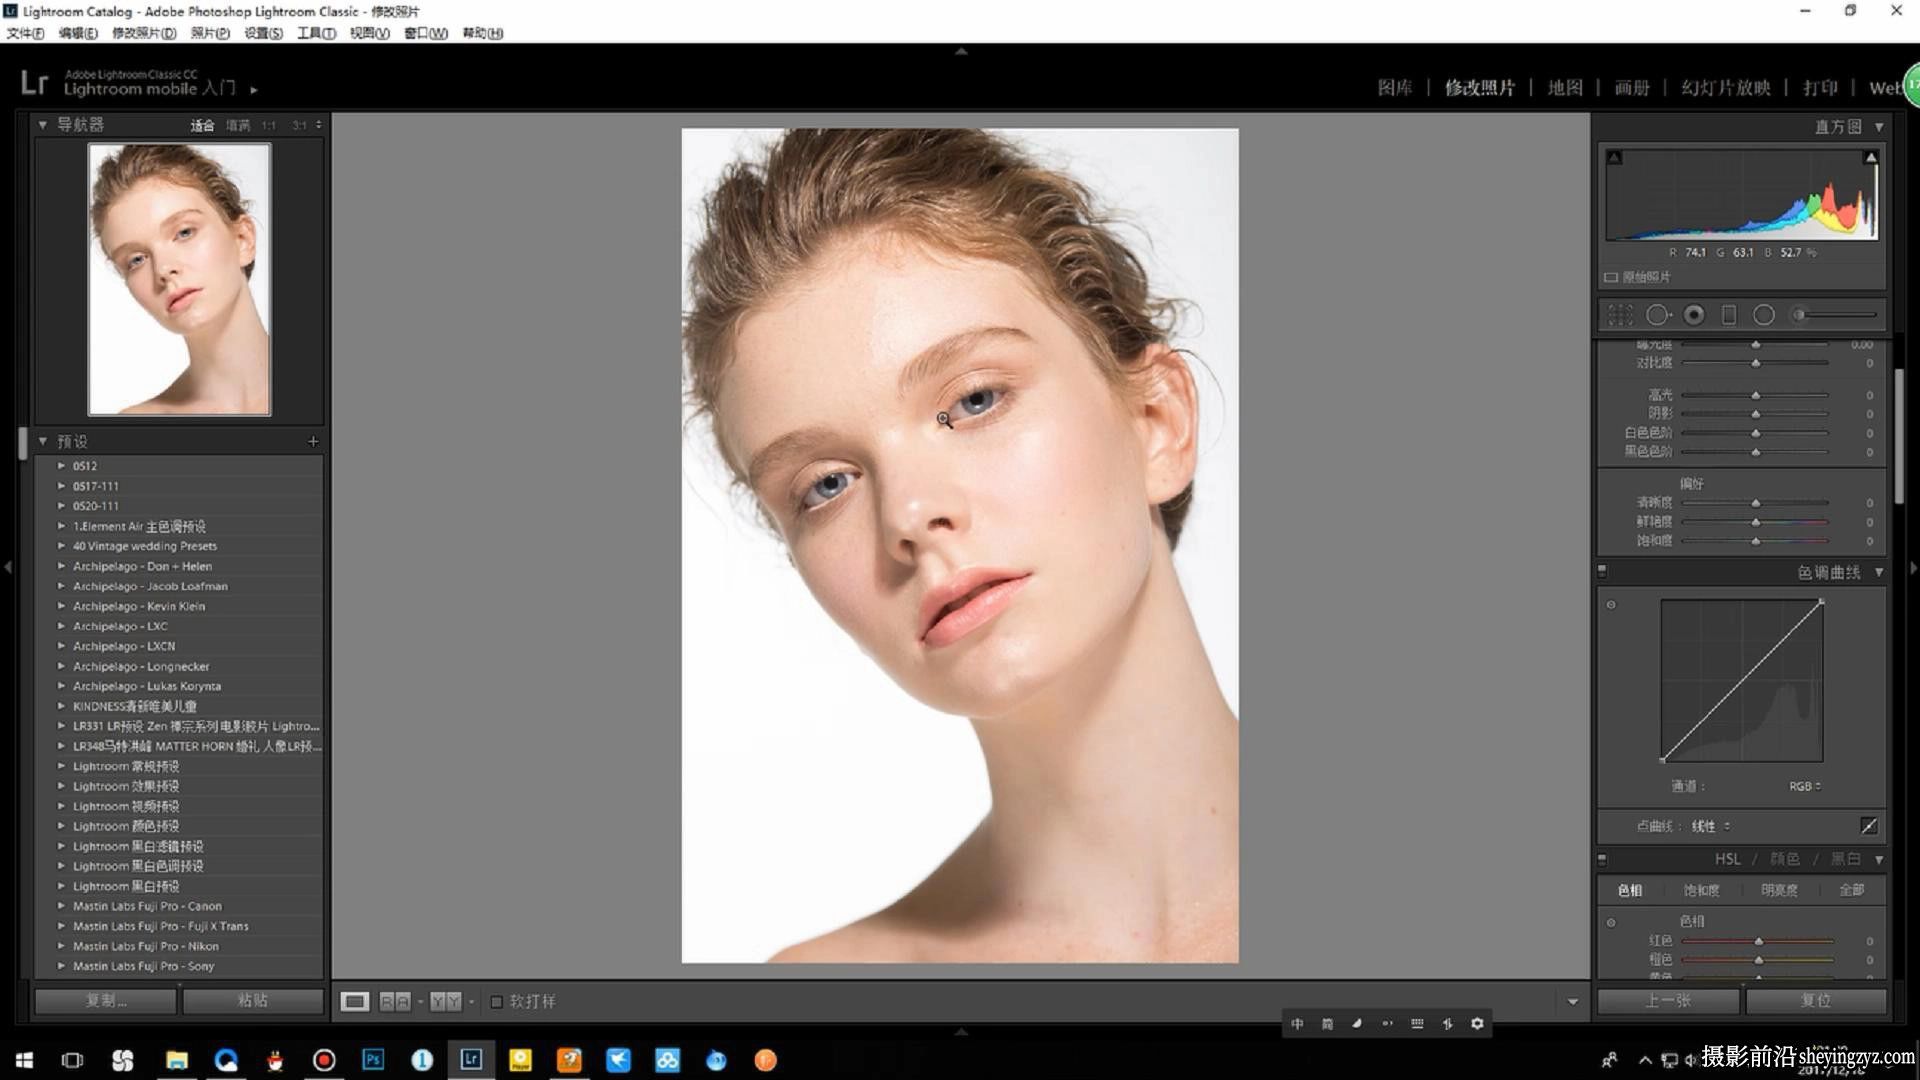Pick the tone curve targeted adjustment tool
1920x1080 pixels.
(x=1611, y=605)
